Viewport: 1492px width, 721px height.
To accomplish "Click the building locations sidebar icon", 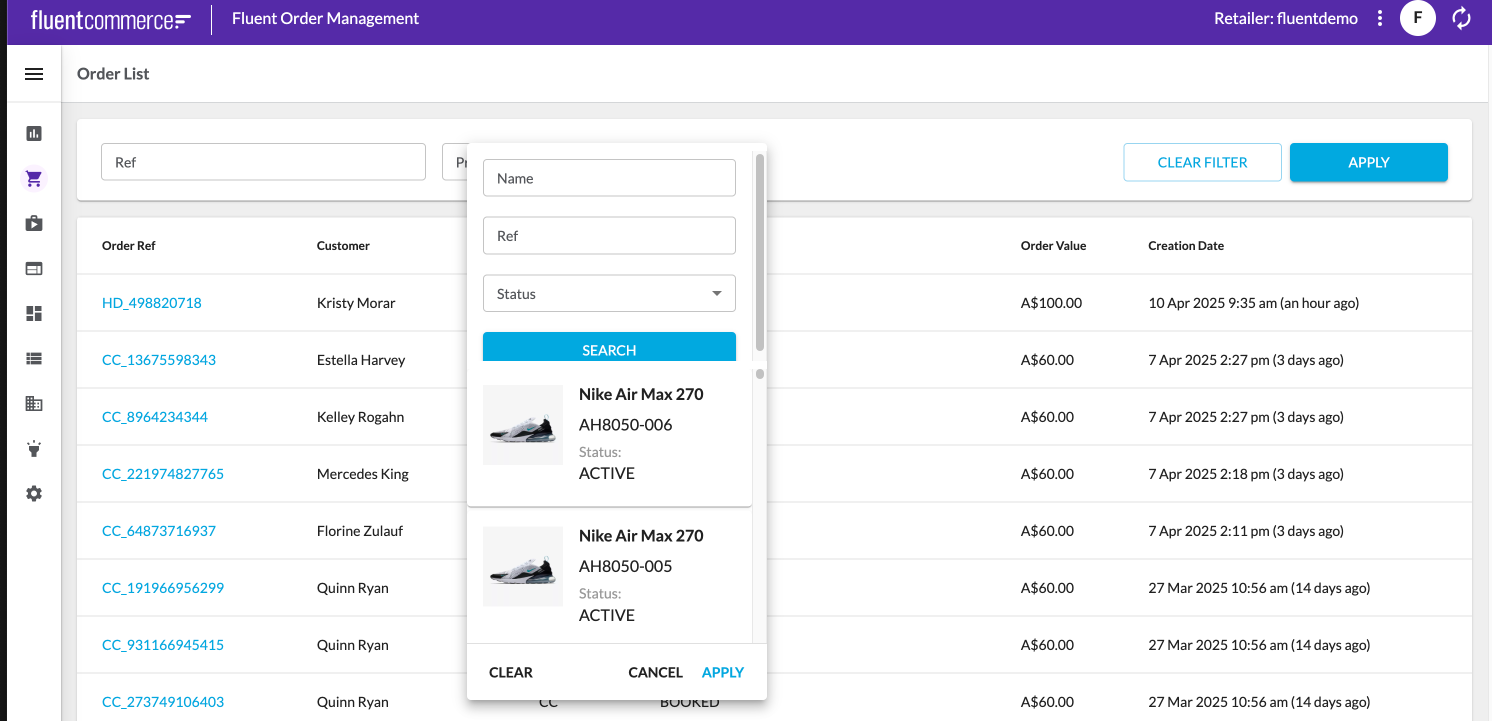I will point(34,404).
